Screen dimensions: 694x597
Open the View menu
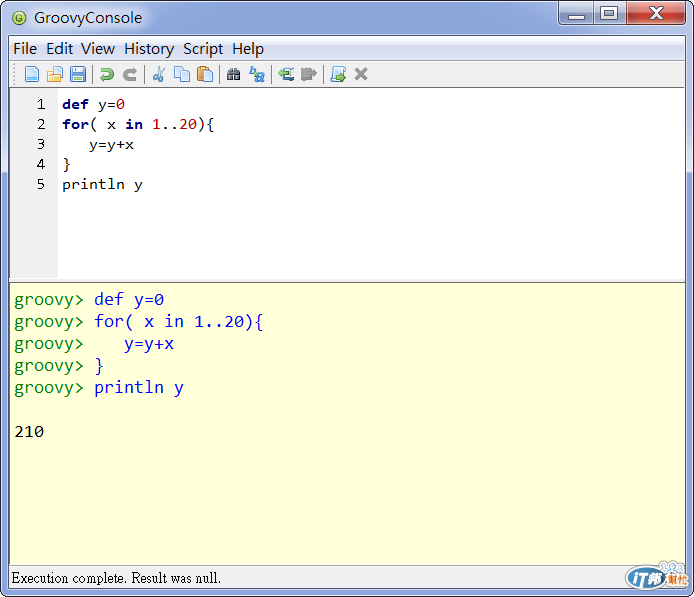[98, 49]
